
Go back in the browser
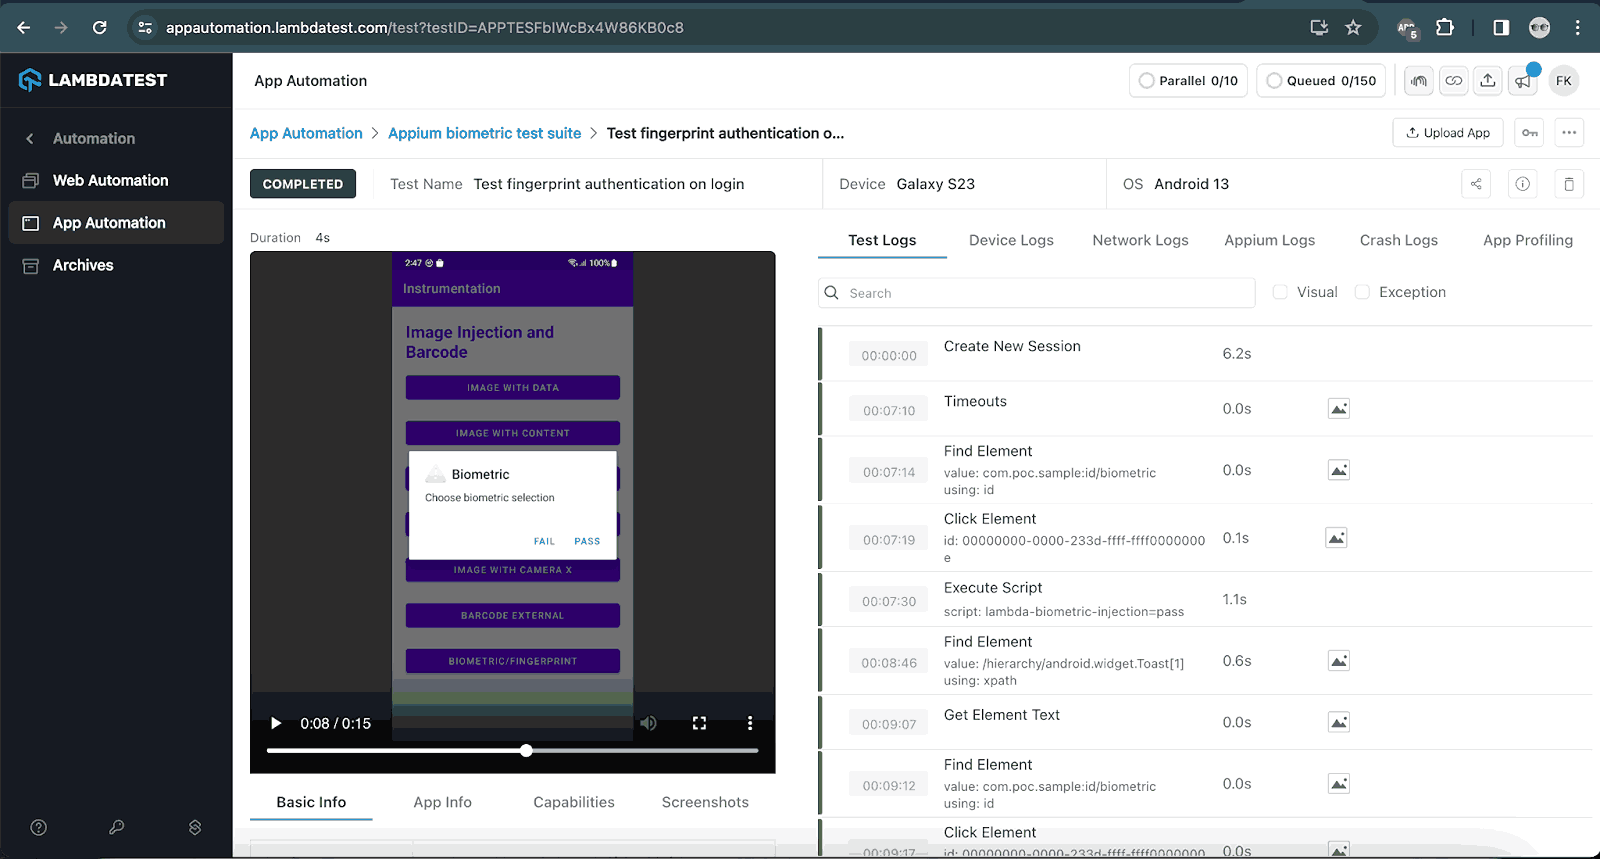coord(24,28)
